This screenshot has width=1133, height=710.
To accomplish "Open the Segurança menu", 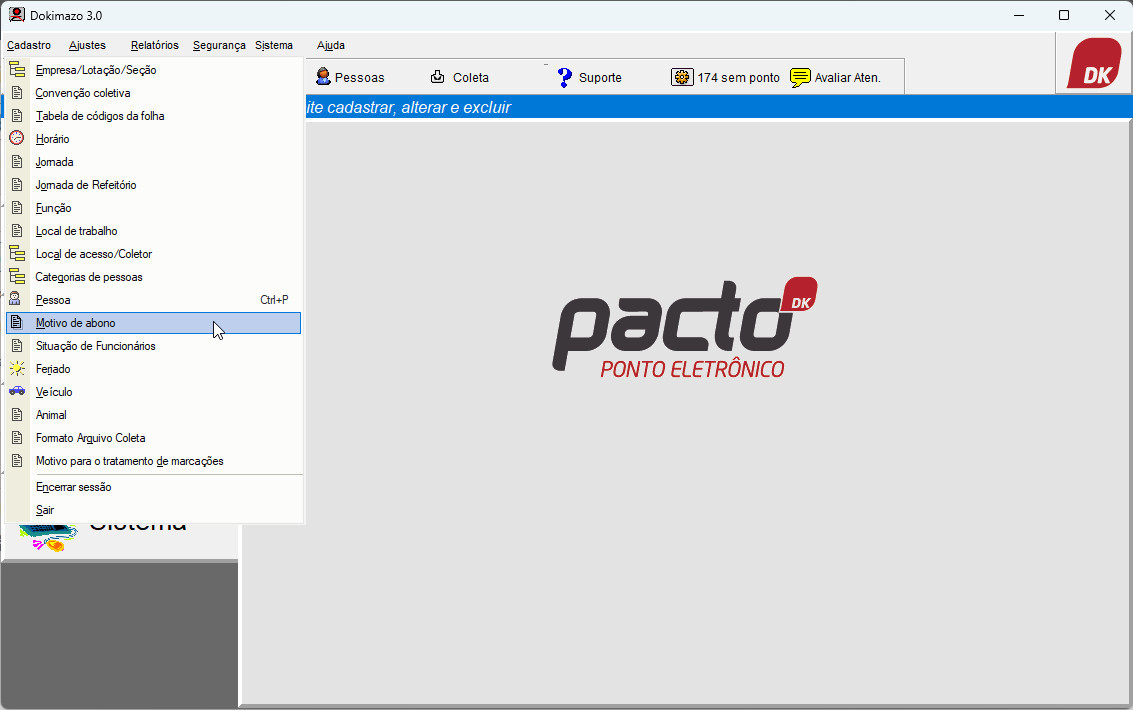I will coord(219,45).
